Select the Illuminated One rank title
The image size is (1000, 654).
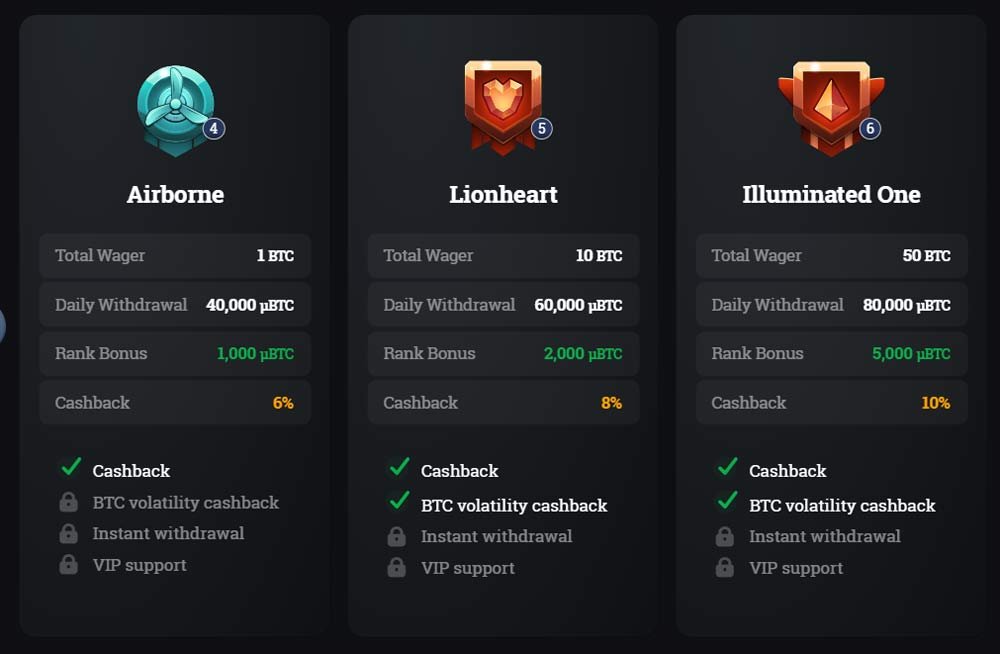point(831,194)
